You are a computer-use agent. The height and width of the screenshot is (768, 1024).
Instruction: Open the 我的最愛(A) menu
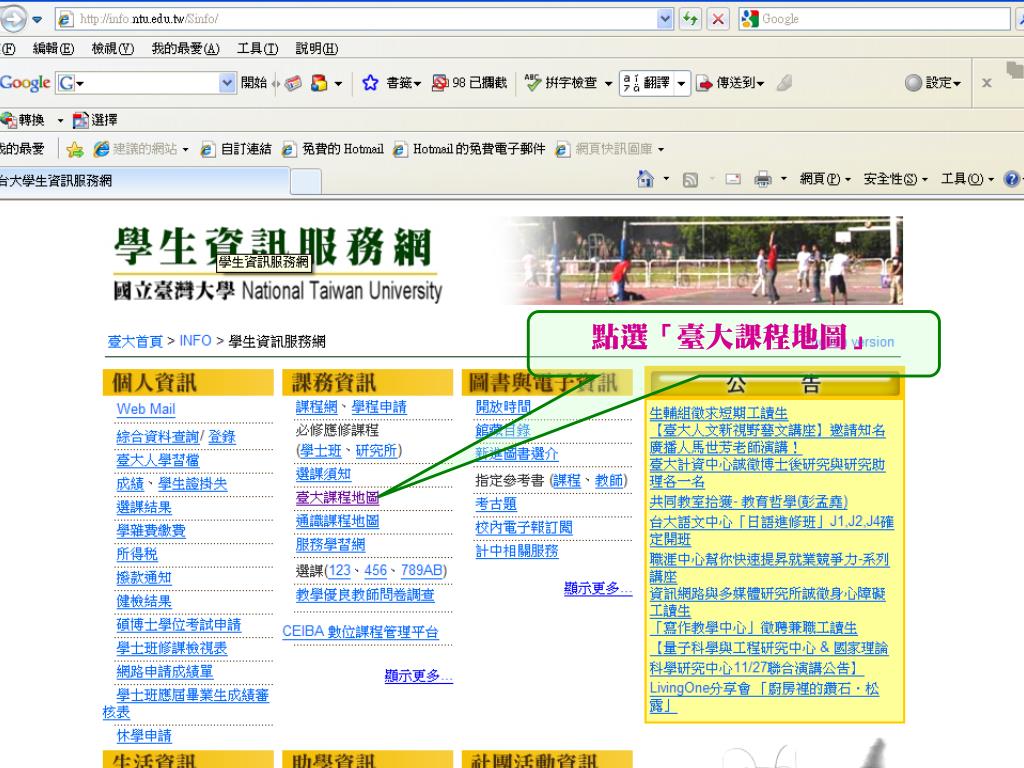[x=185, y=48]
